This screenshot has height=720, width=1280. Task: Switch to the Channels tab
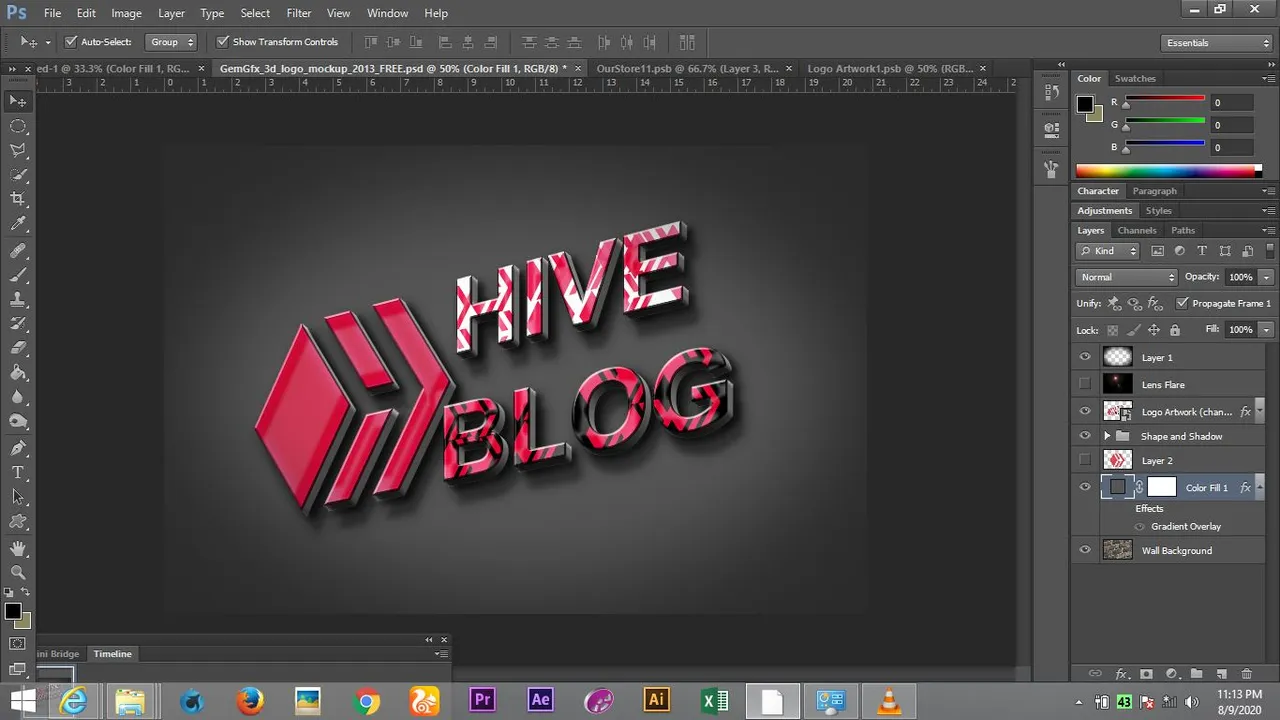pyautogui.click(x=1137, y=230)
